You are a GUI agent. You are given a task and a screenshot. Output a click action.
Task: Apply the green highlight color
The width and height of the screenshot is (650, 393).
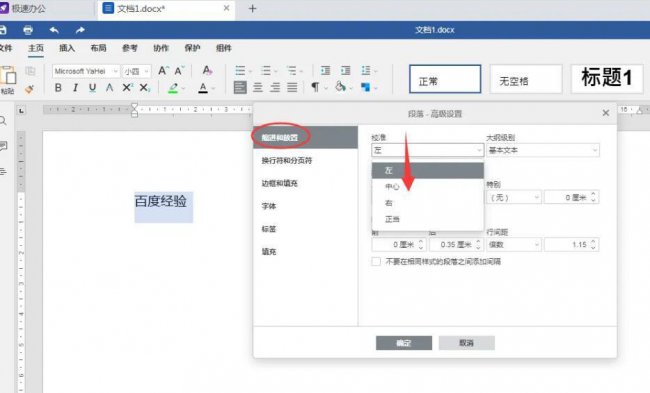tap(173, 88)
